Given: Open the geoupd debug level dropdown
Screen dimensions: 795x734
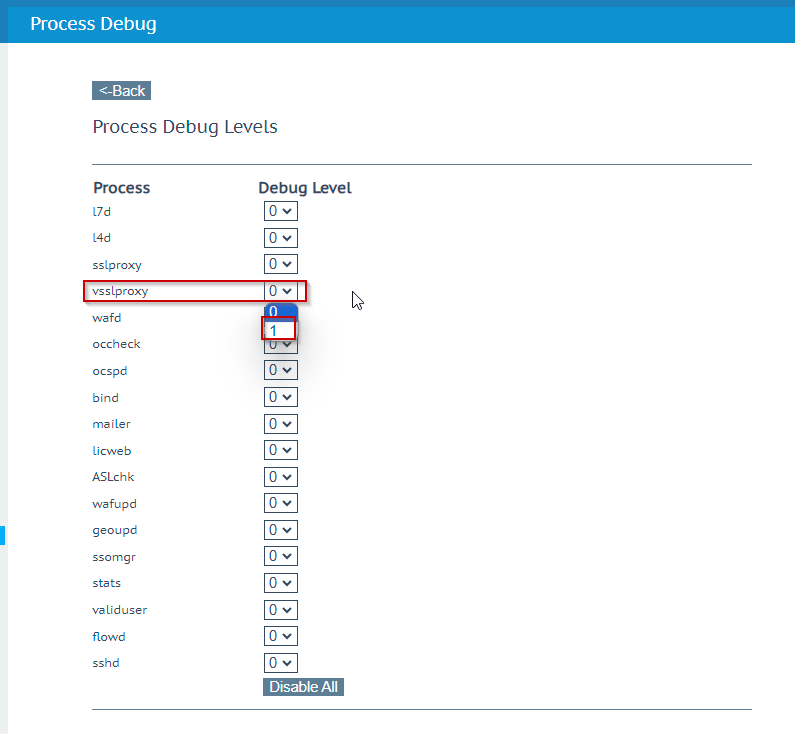Looking at the screenshot, I should point(280,529).
